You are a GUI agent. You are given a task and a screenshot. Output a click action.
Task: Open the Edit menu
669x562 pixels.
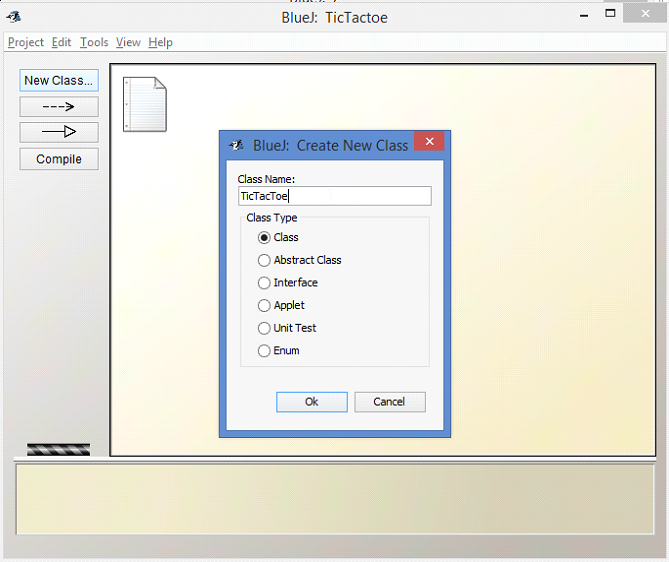click(x=61, y=42)
